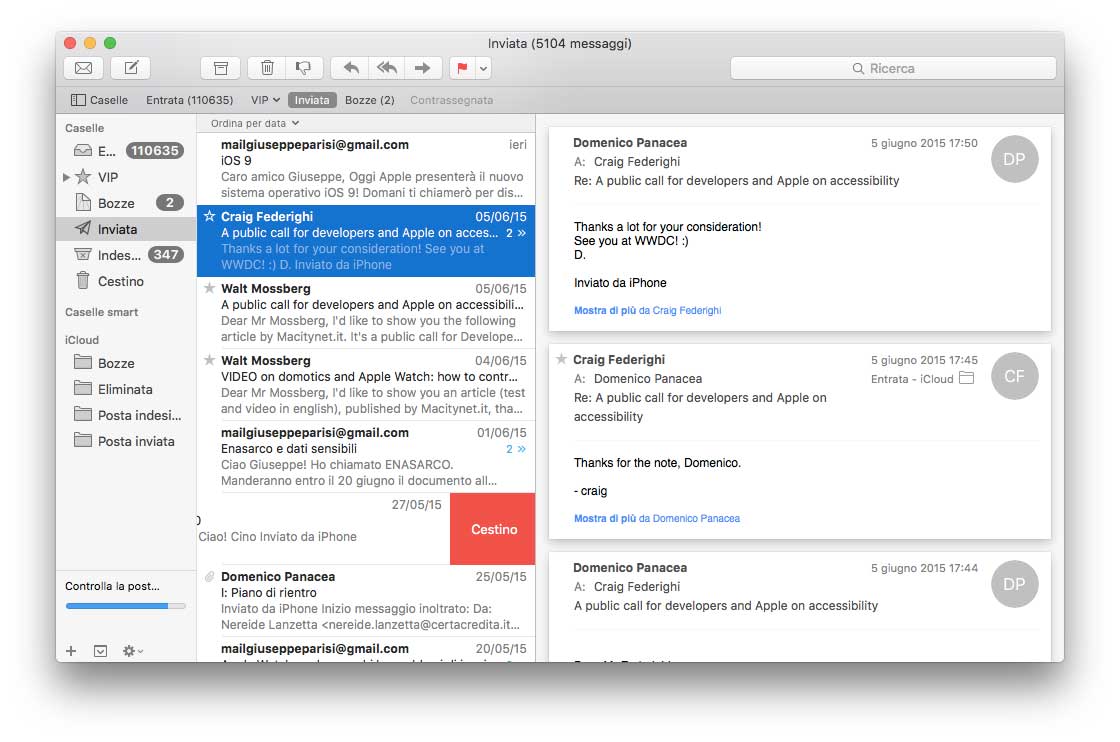This screenshot has height=742, width=1120.
Task: Click DP avatar on 17:50 message
Action: coord(1014,159)
